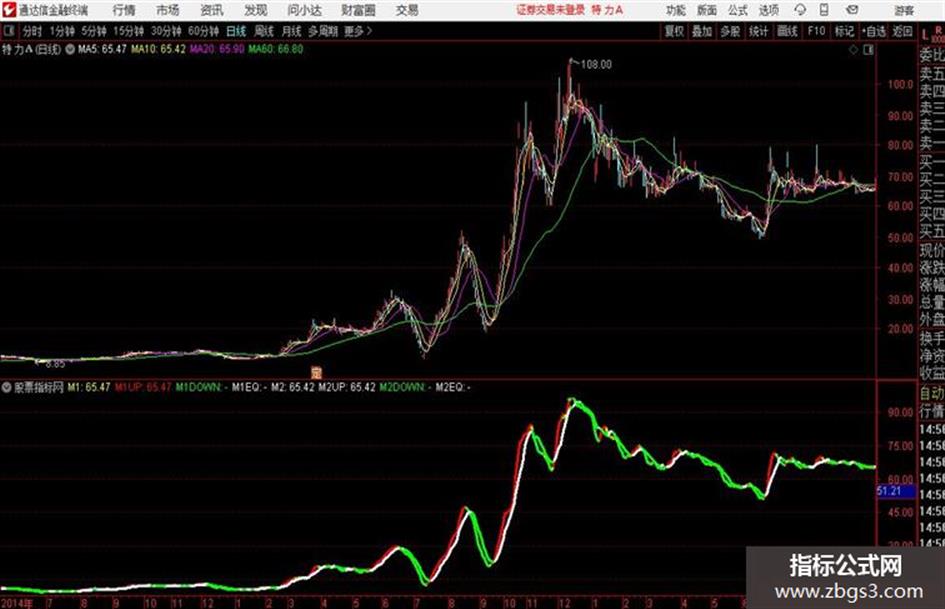Screen dimensions: 945x609
Task: Switch to the 60分钟 period tab
Action: [203, 31]
